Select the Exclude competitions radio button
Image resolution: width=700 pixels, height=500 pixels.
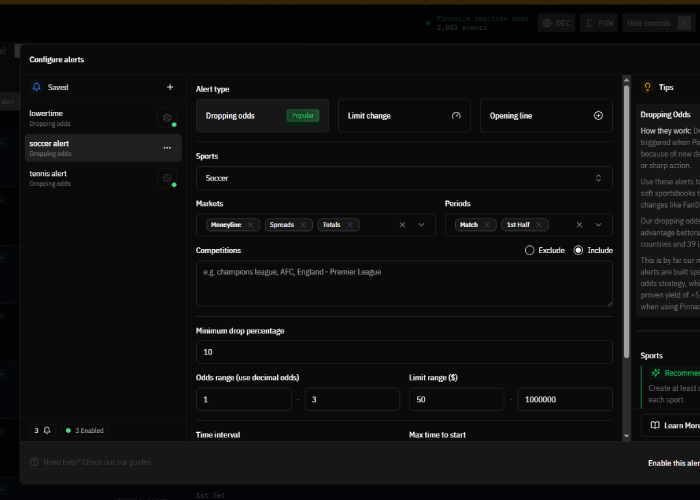point(529,250)
